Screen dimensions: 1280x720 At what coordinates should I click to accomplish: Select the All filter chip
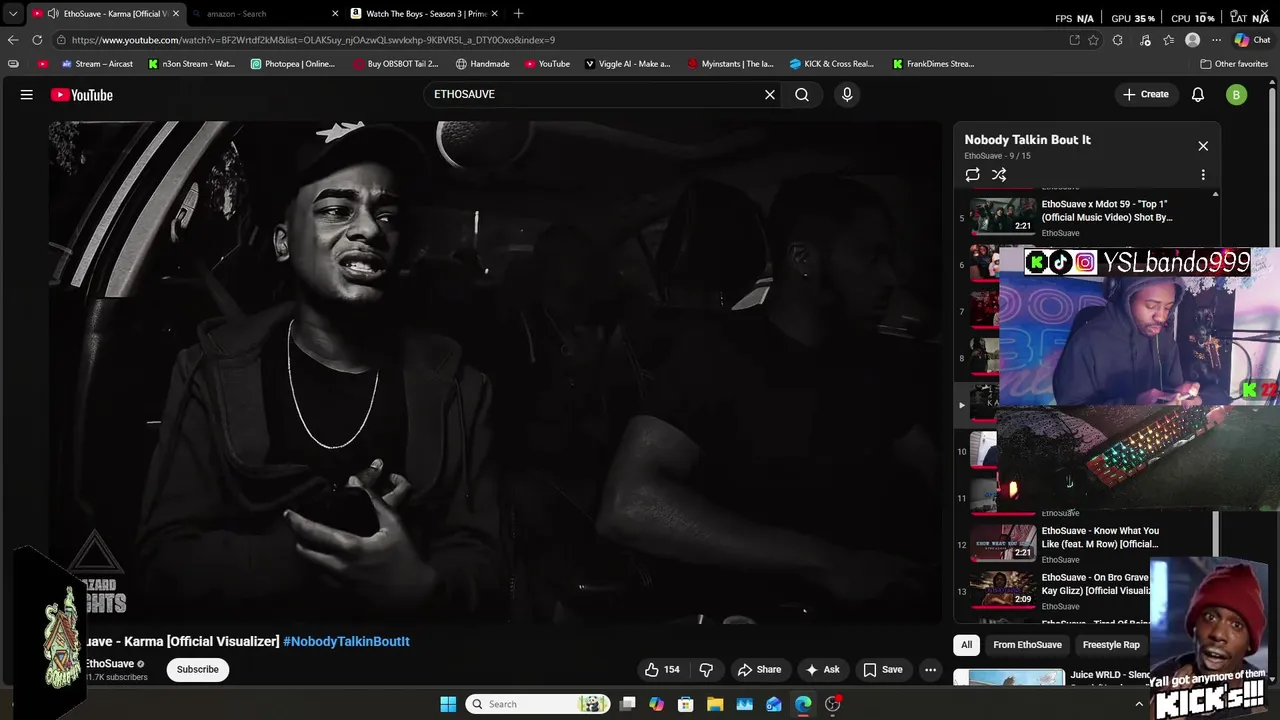[966, 645]
